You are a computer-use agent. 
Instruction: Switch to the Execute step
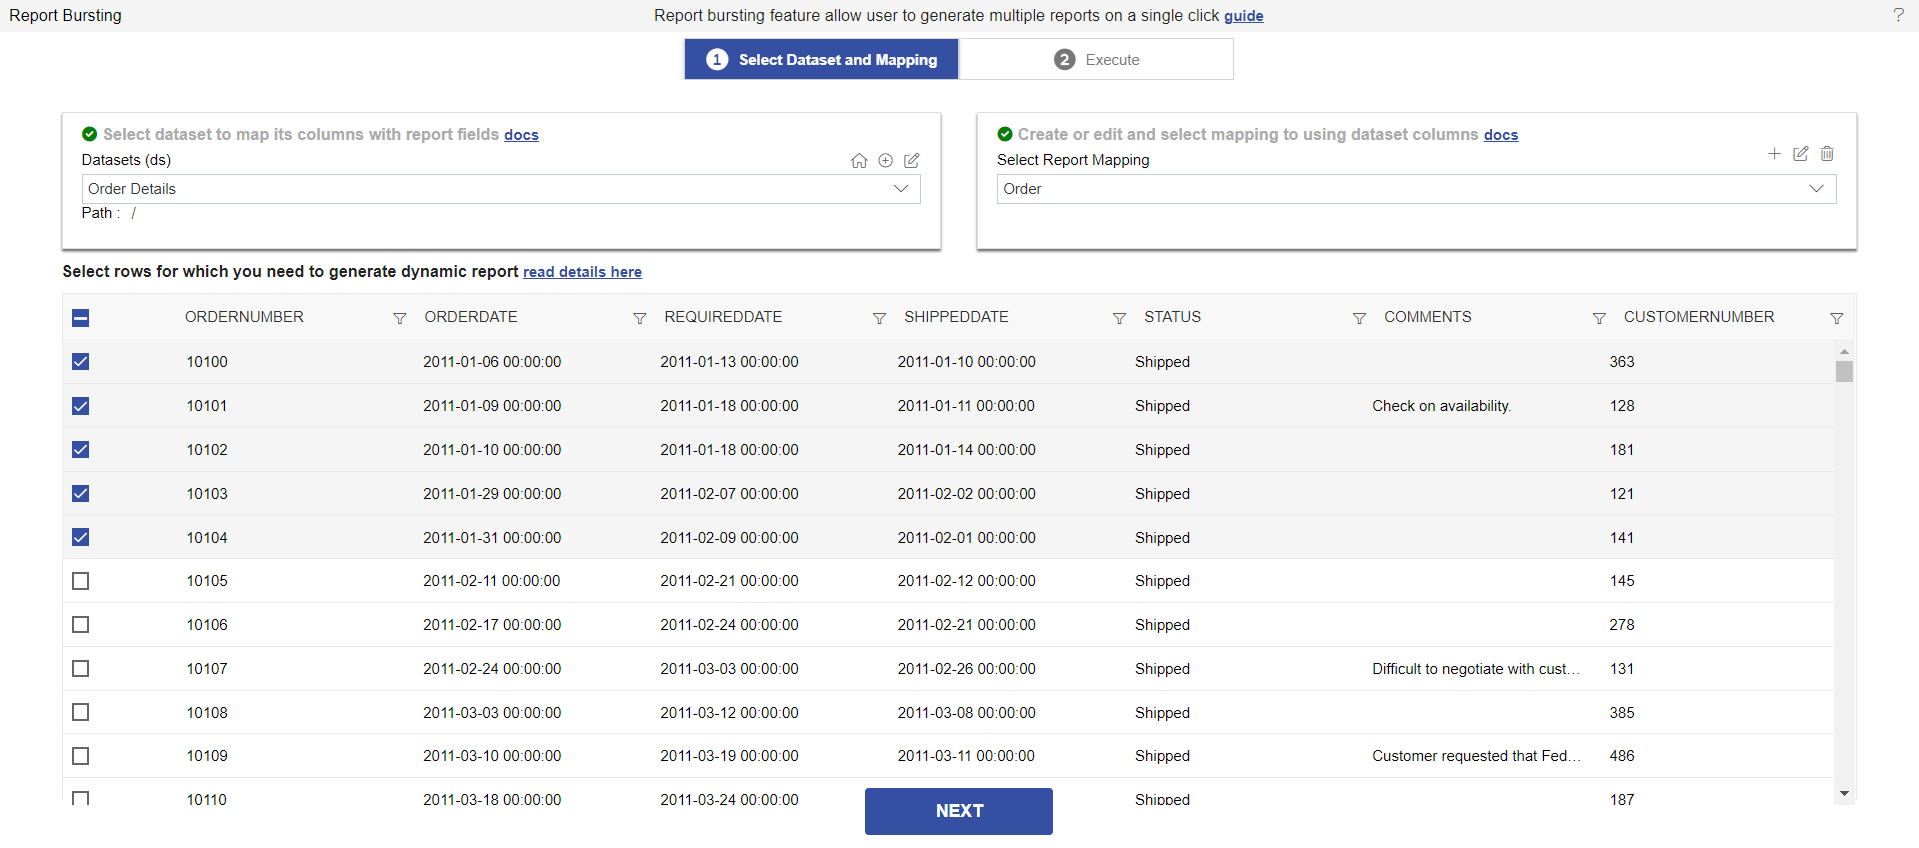tap(1096, 60)
